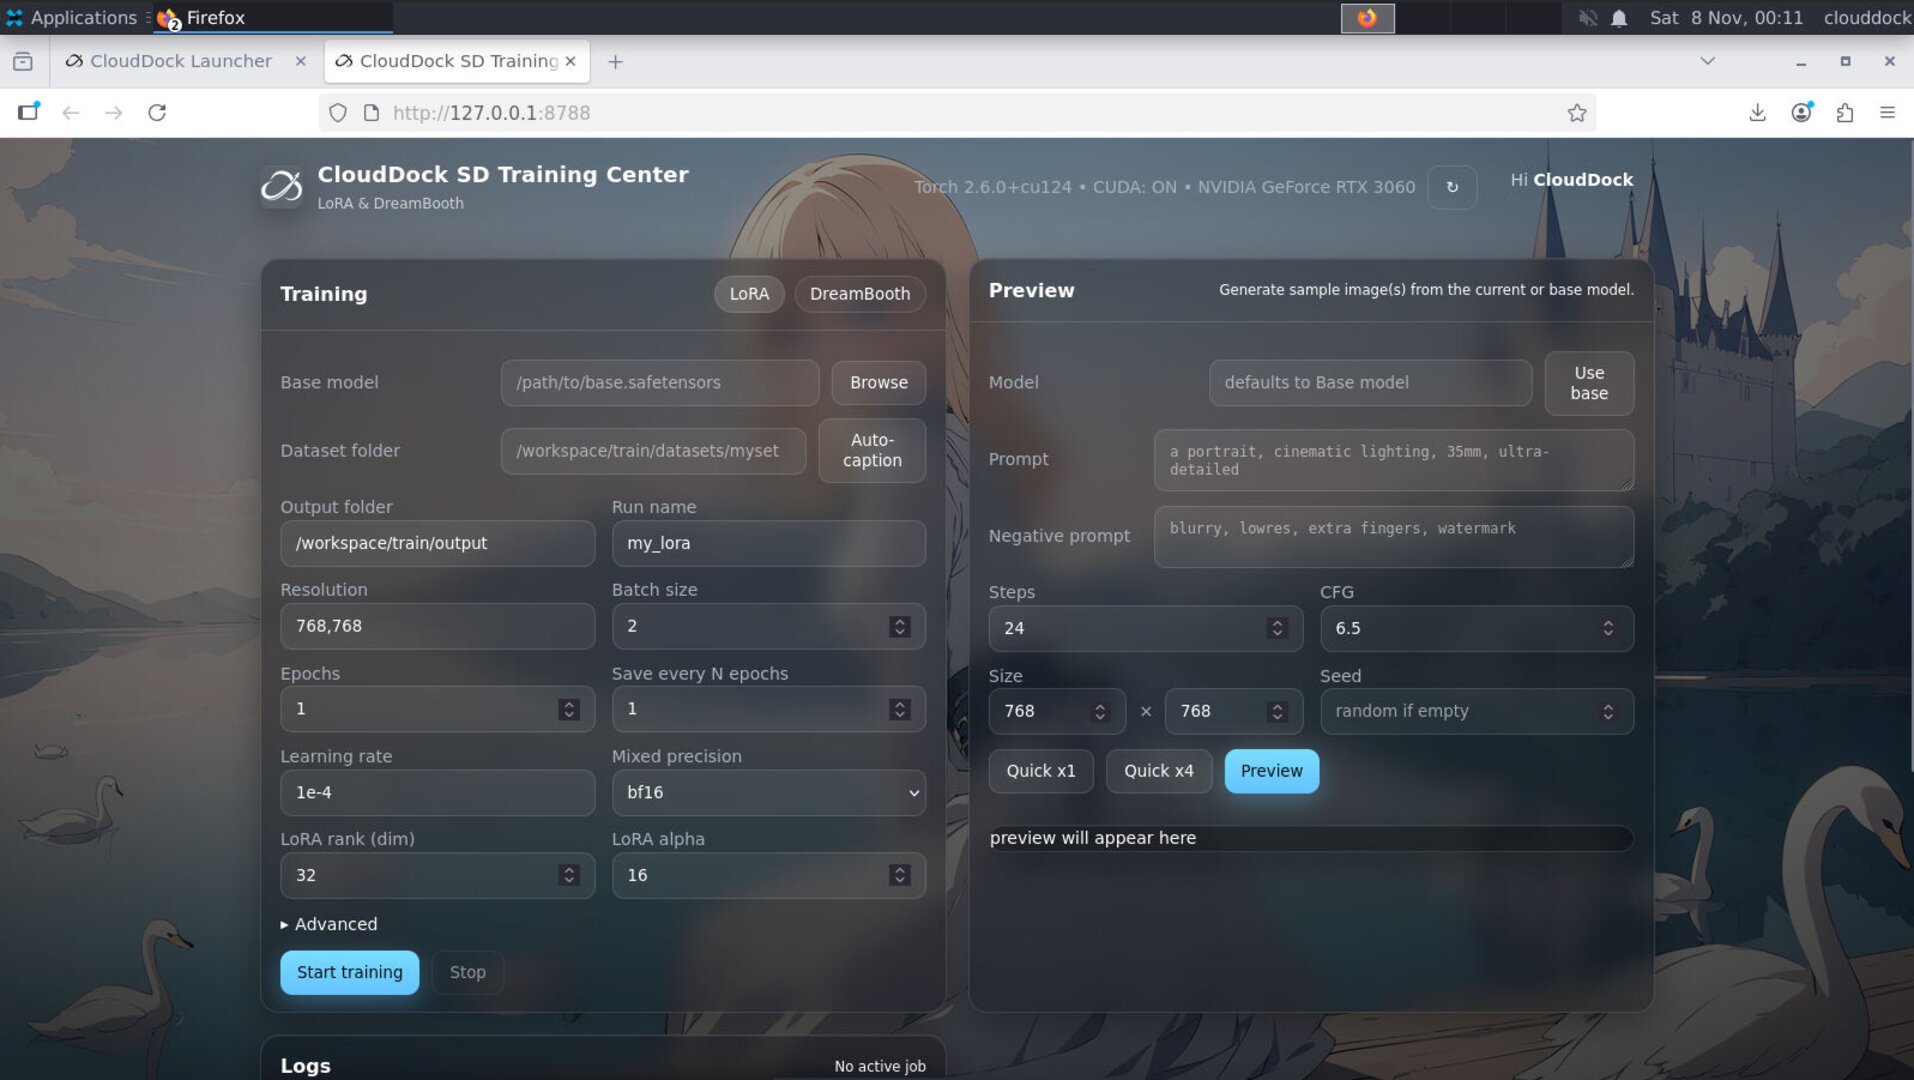This screenshot has height=1080, width=1914.
Task: Click the tracking protection shield icon
Action: pyautogui.click(x=337, y=113)
